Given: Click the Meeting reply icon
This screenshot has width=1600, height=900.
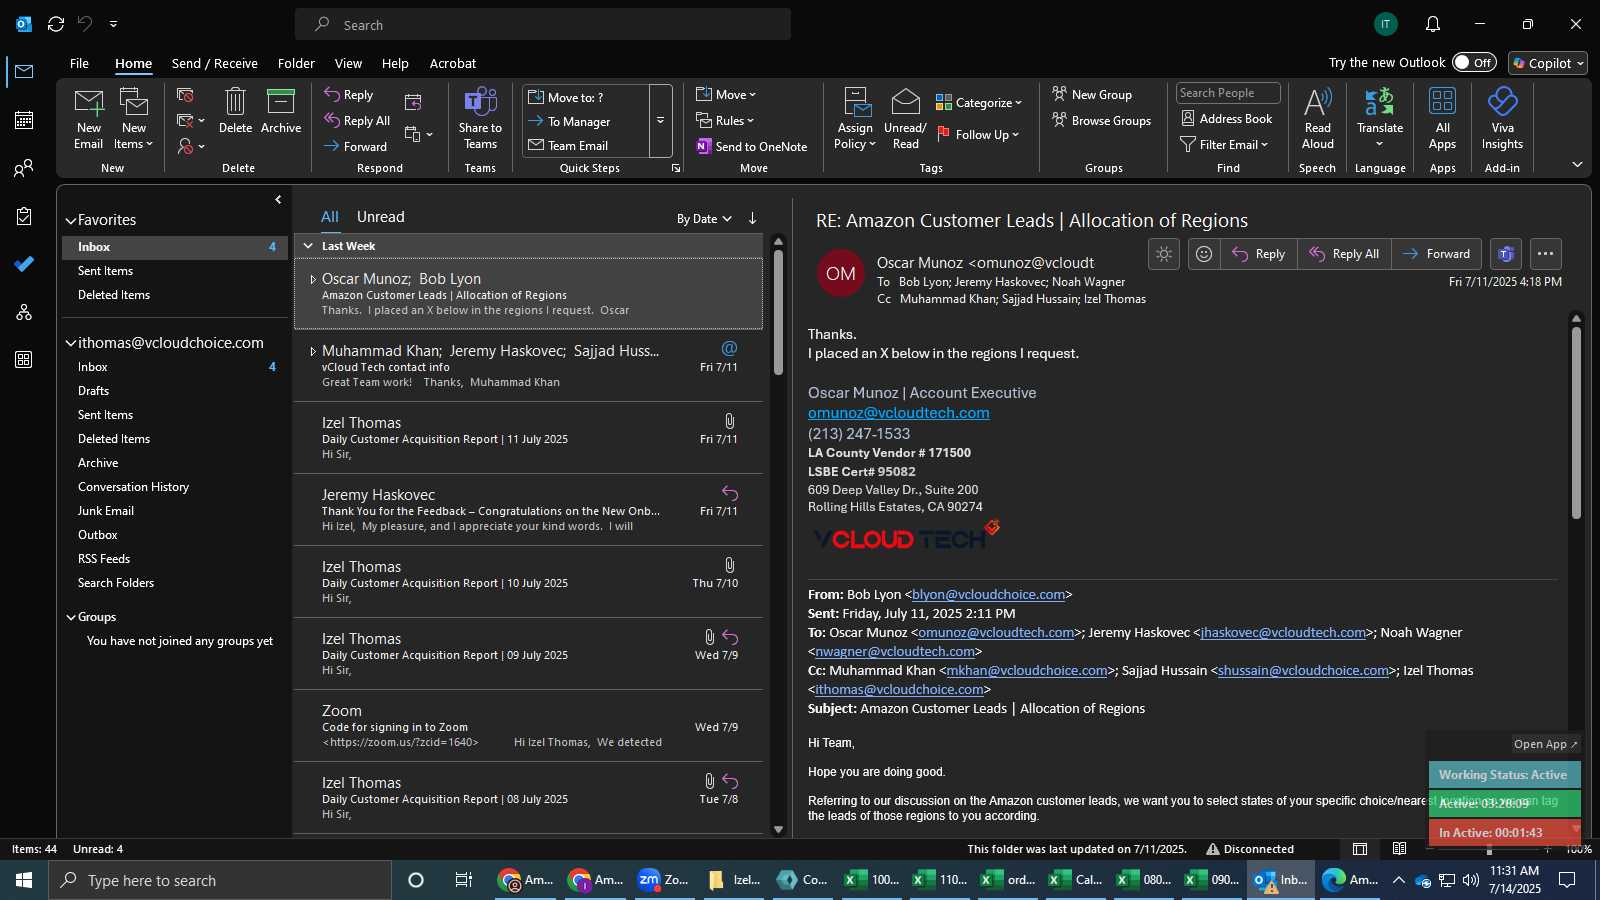Looking at the screenshot, I should [x=413, y=101].
